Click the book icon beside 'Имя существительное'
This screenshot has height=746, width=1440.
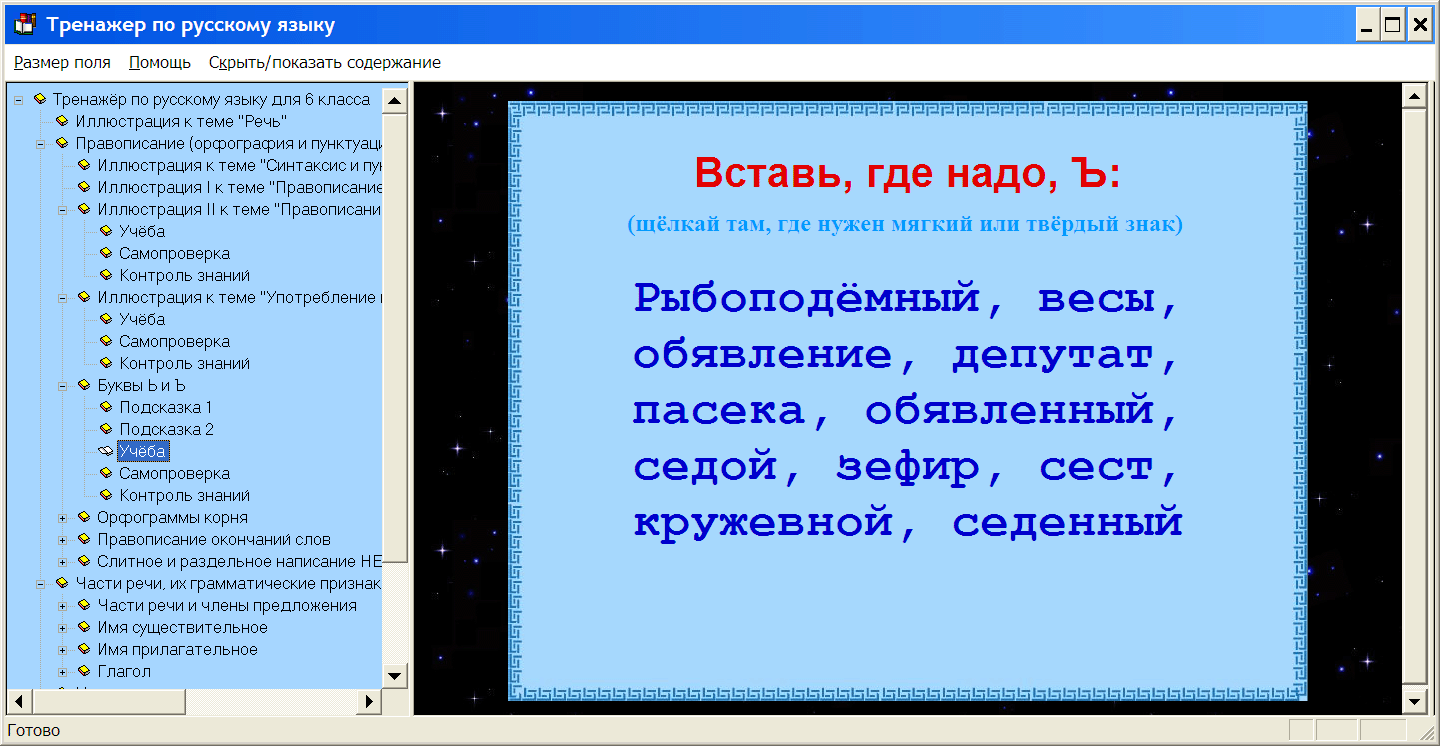84,627
